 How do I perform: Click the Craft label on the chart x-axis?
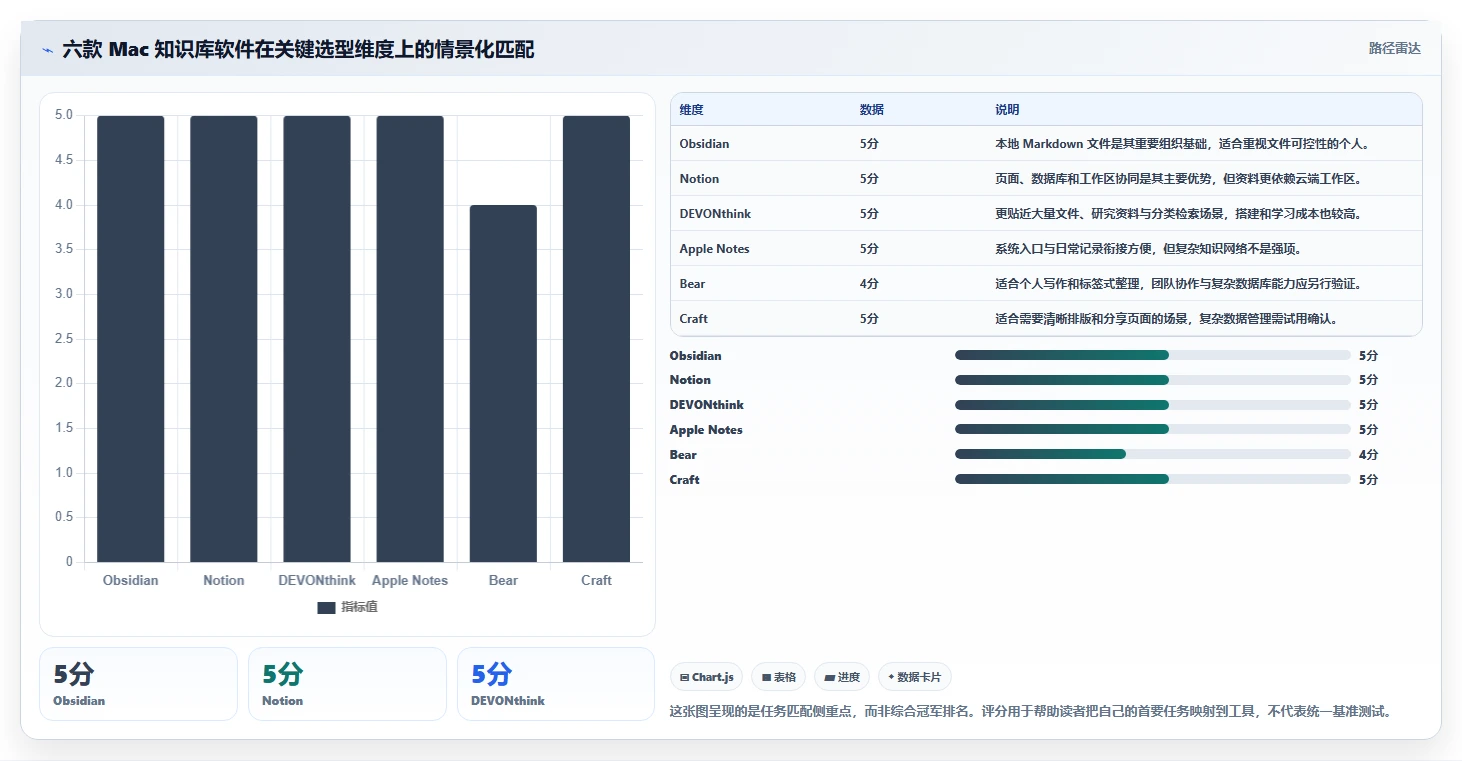(x=596, y=580)
